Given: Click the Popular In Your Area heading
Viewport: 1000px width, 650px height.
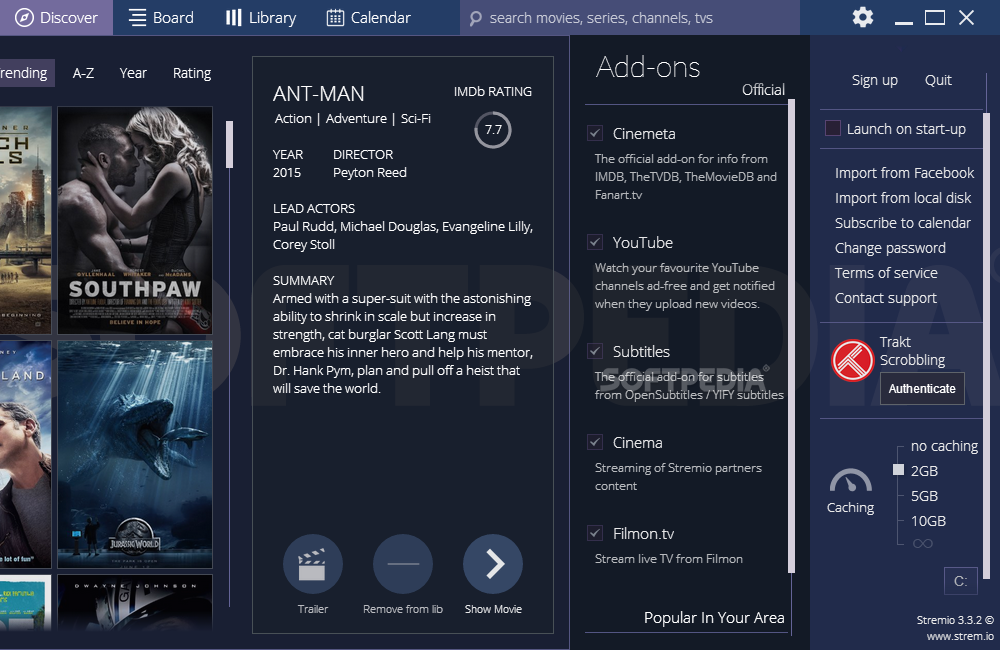Looking at the screenshot, I should tap(714, 617).
